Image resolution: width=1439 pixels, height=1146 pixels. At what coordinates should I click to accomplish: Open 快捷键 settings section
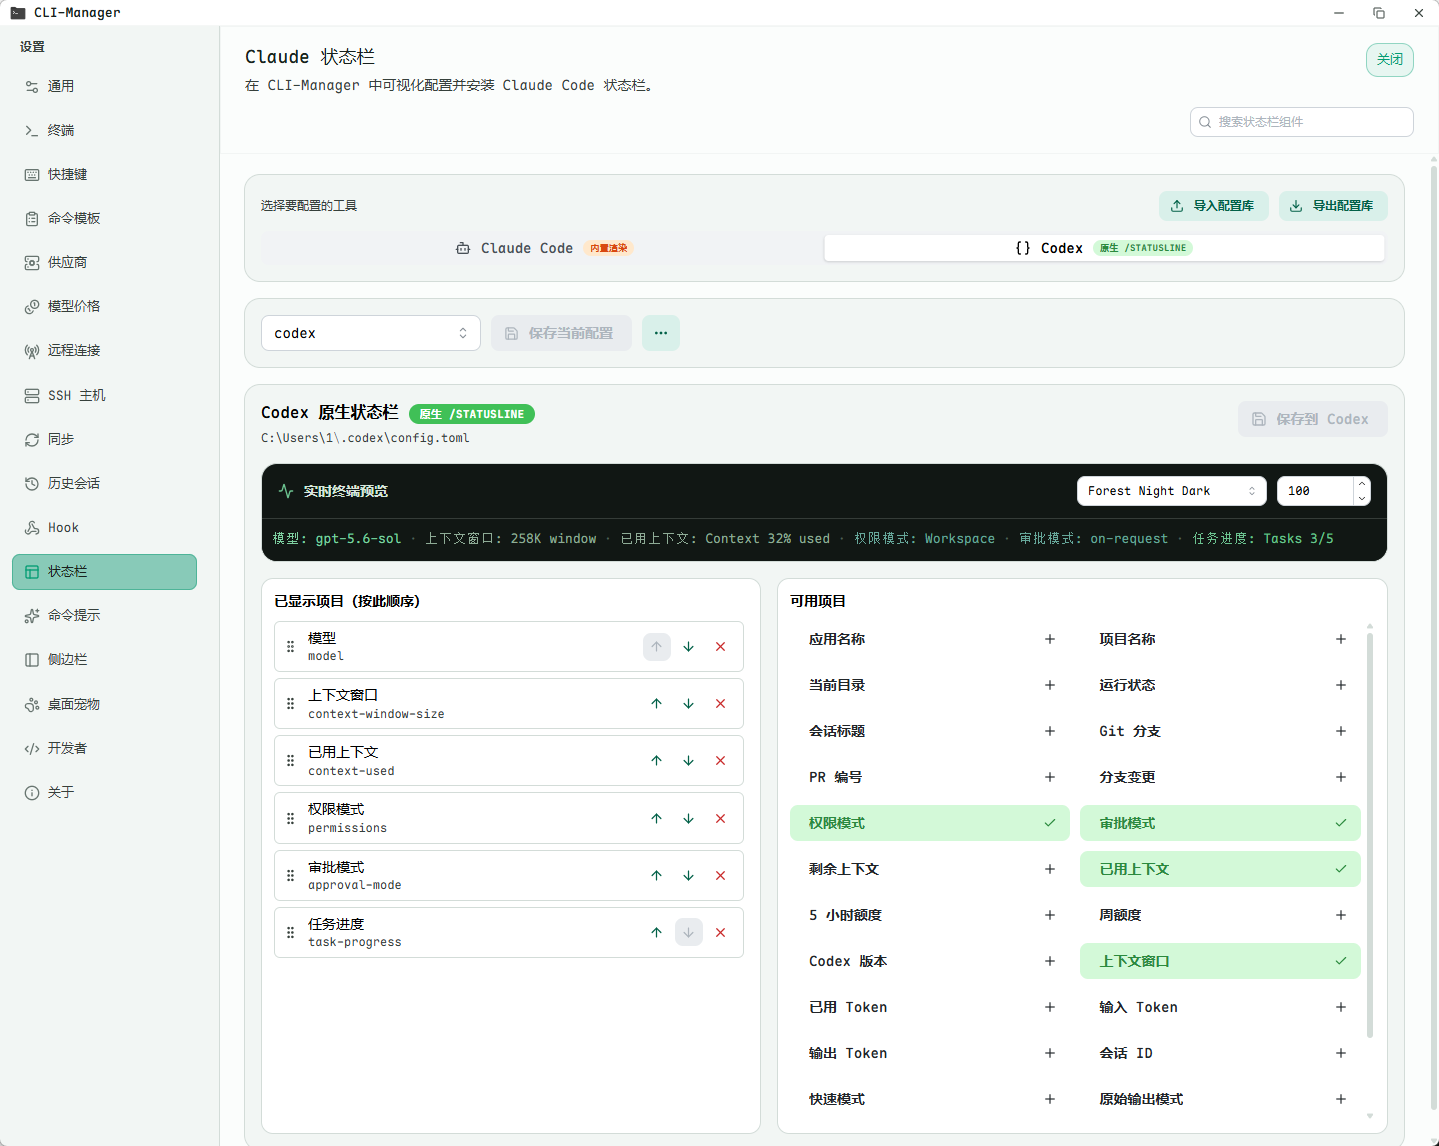click(x=104, y=174)
